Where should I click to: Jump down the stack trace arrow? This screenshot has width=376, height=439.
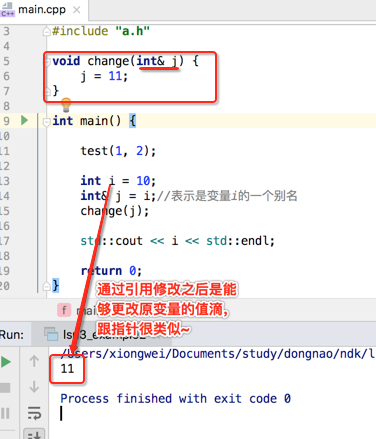tap(34, 387)
